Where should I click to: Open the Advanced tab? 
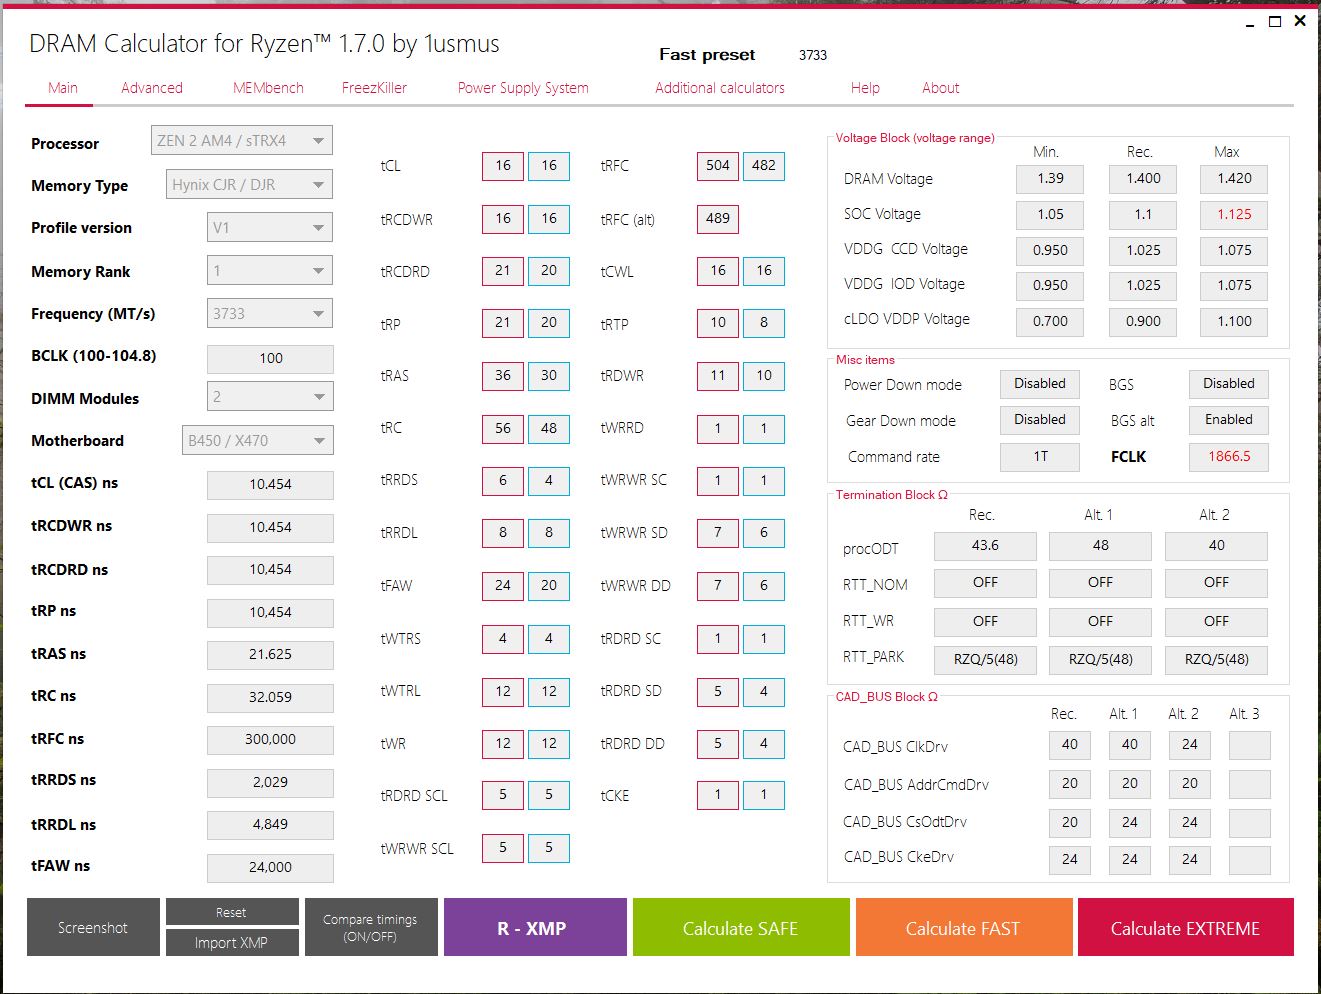click(152, 88)
